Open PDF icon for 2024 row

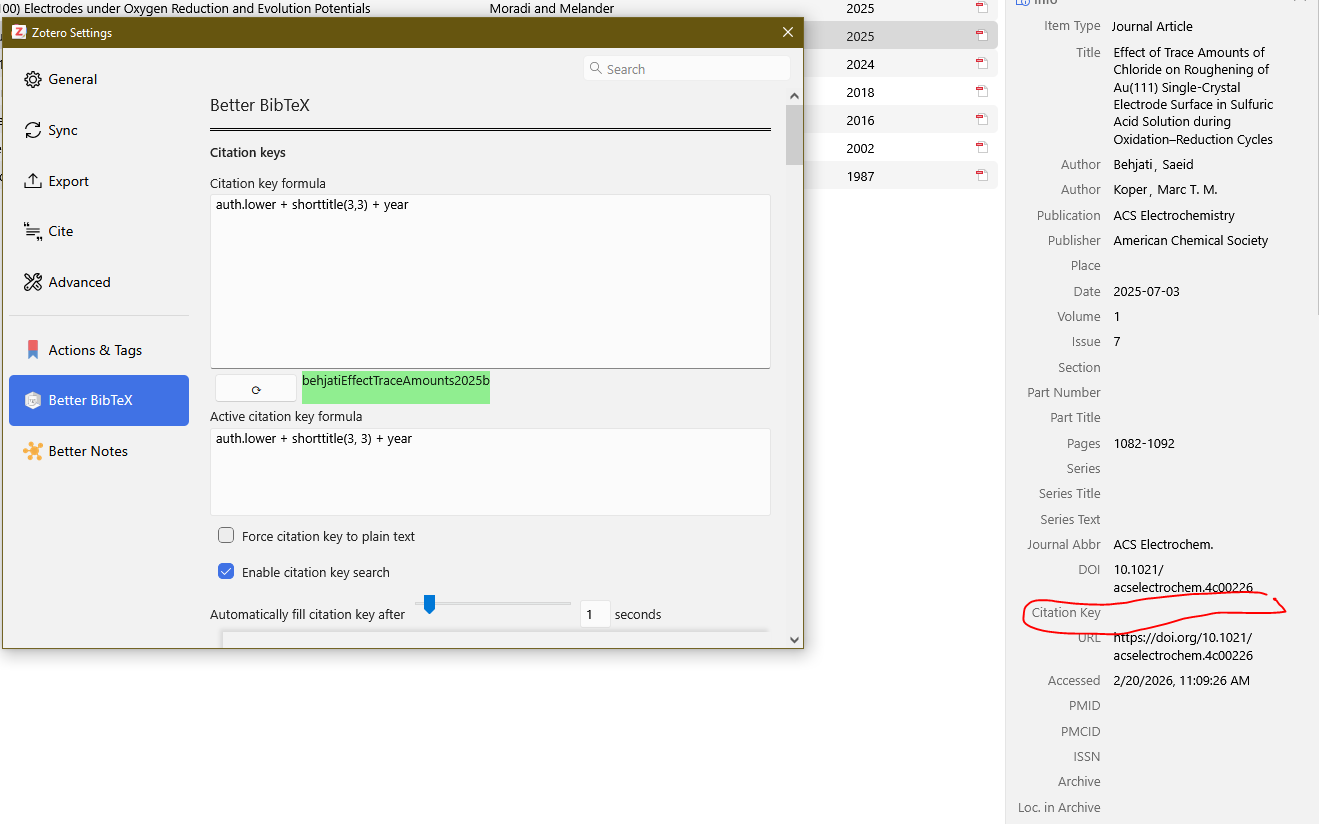[981, 64]
